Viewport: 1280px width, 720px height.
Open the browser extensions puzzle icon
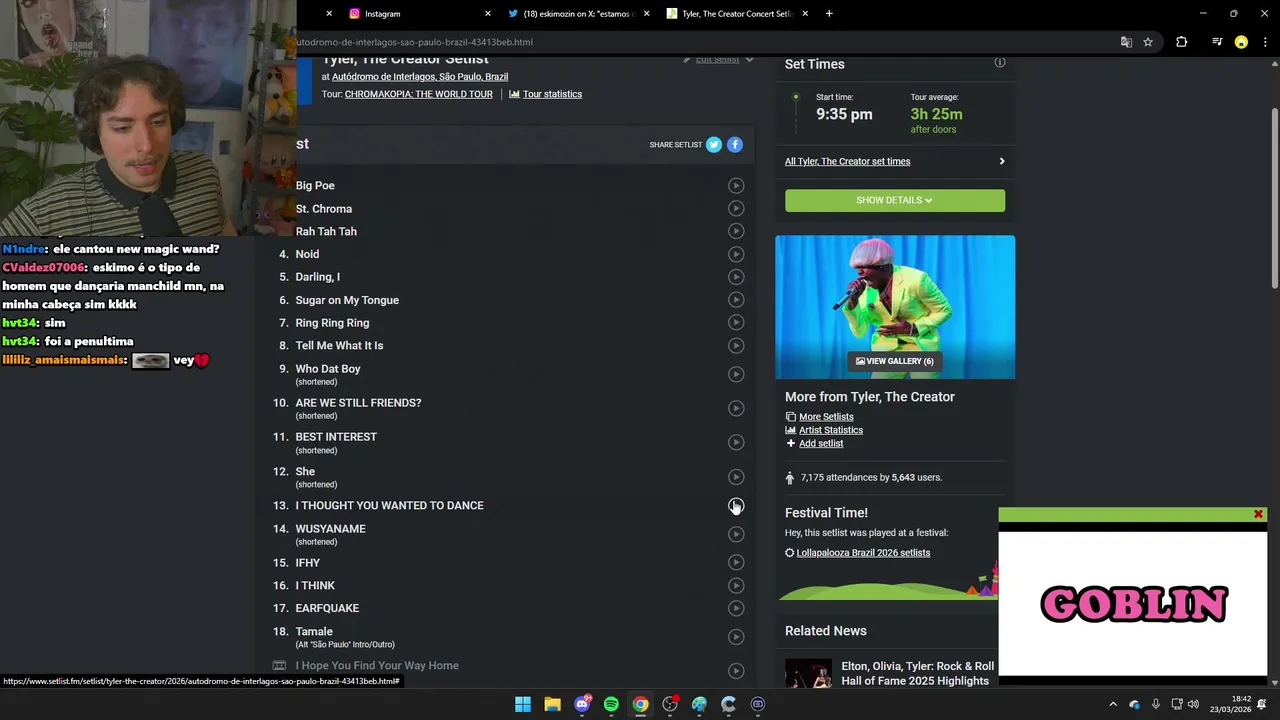(x=1181, y=42)
